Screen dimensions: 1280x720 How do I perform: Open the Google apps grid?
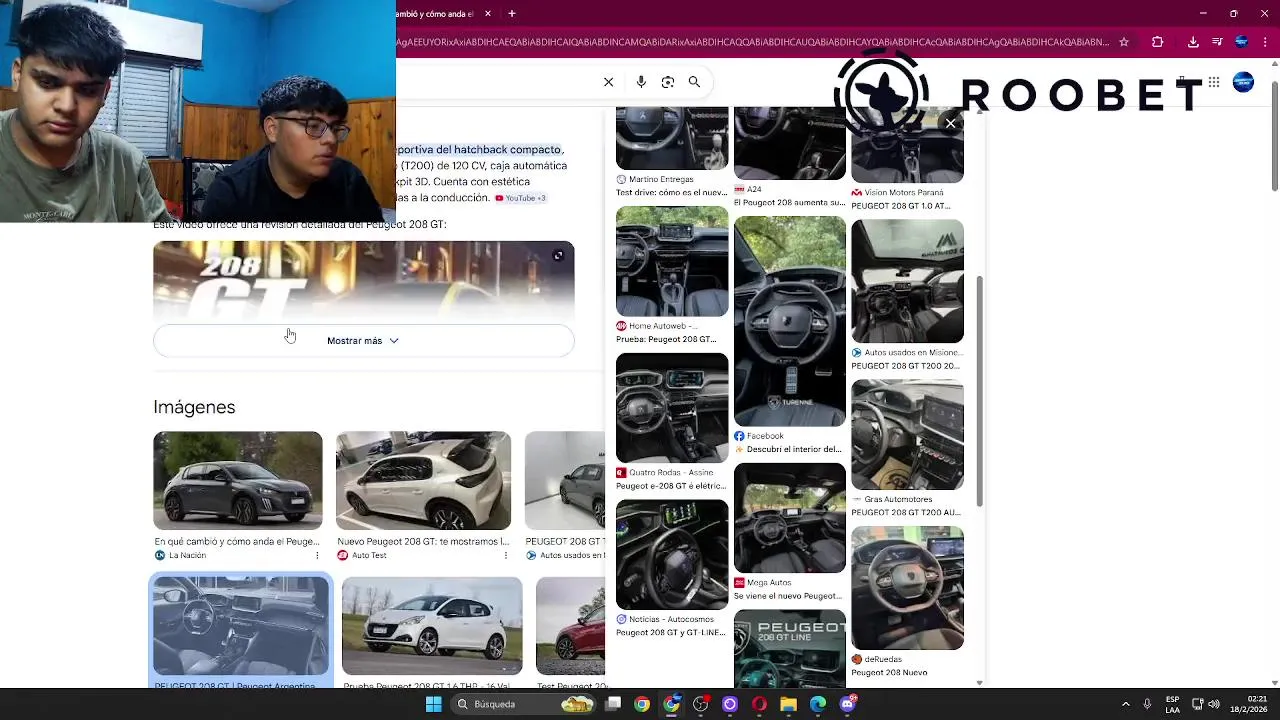click(x=1214, y=82)
